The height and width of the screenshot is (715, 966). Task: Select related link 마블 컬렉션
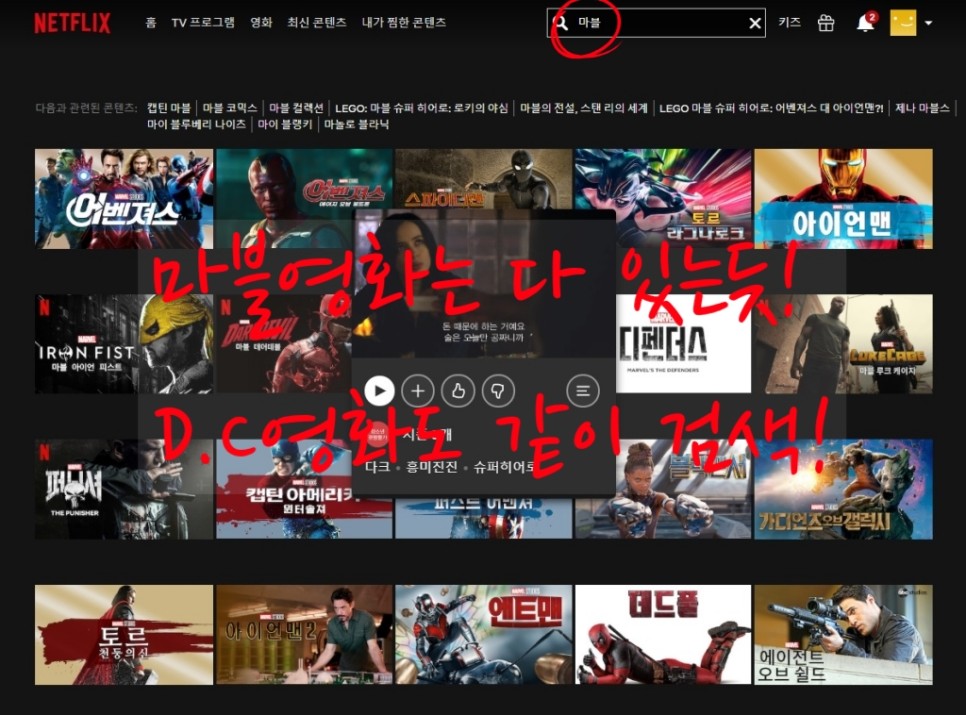point(296,108)
